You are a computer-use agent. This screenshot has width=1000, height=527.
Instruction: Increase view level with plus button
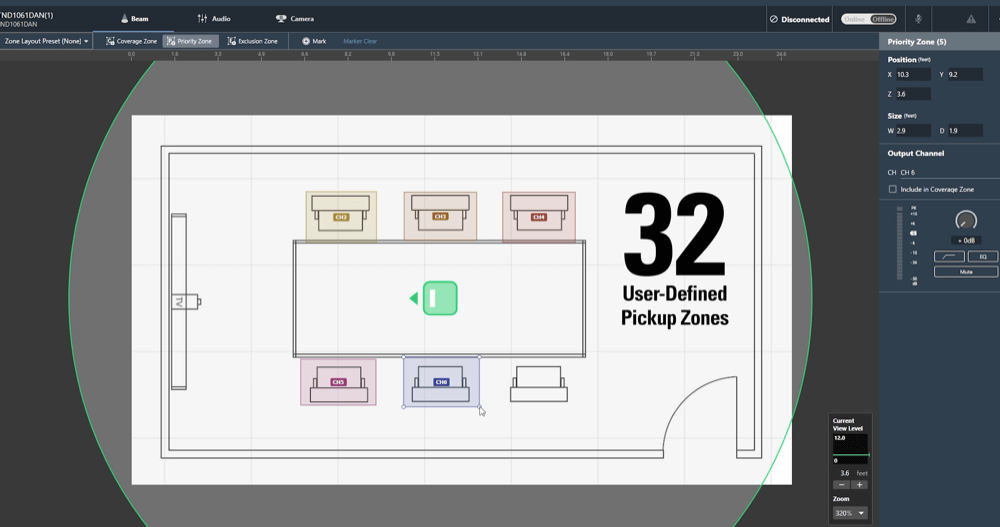pos(859,485)
